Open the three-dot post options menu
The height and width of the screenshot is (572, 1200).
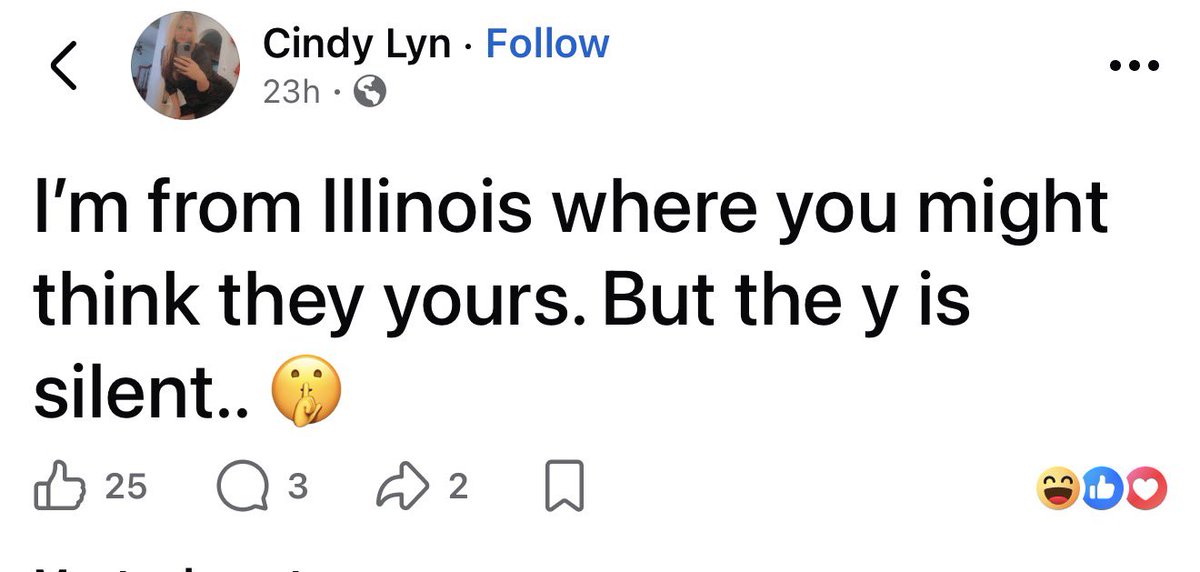[1136, 67]
